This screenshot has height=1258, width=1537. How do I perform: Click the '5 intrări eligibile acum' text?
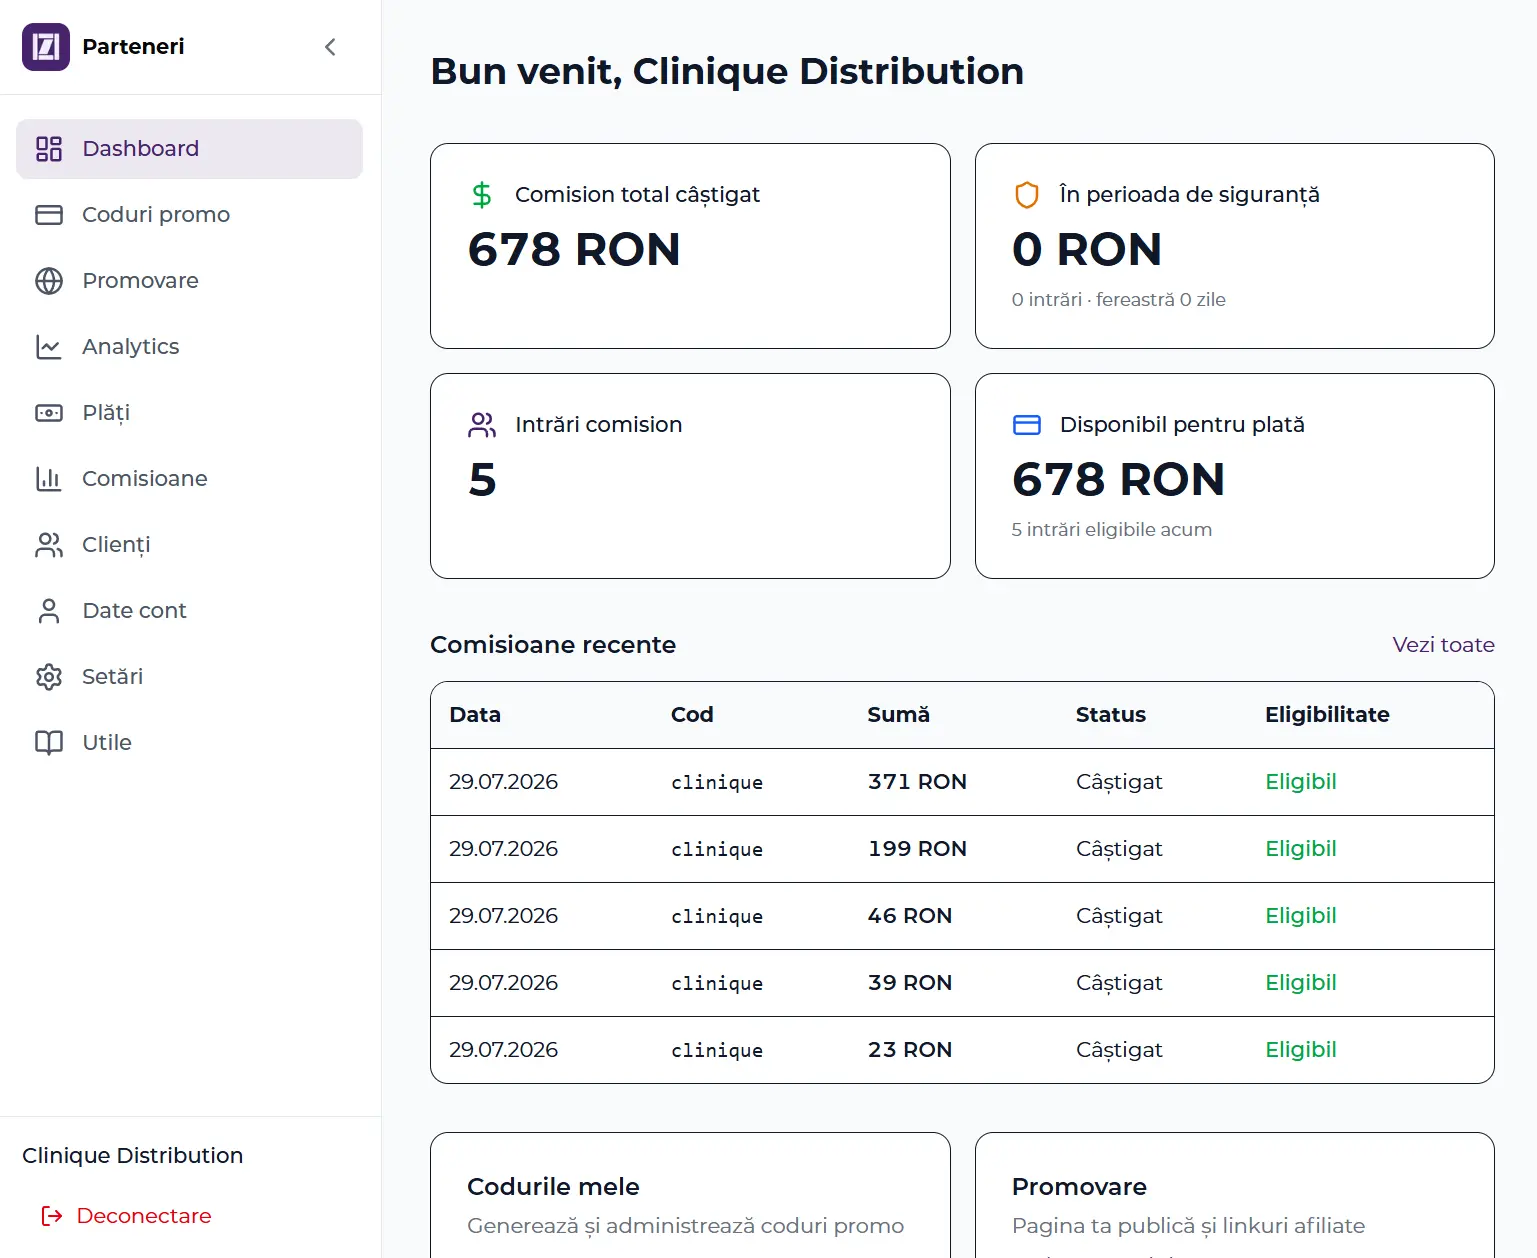pos(1111,530)
